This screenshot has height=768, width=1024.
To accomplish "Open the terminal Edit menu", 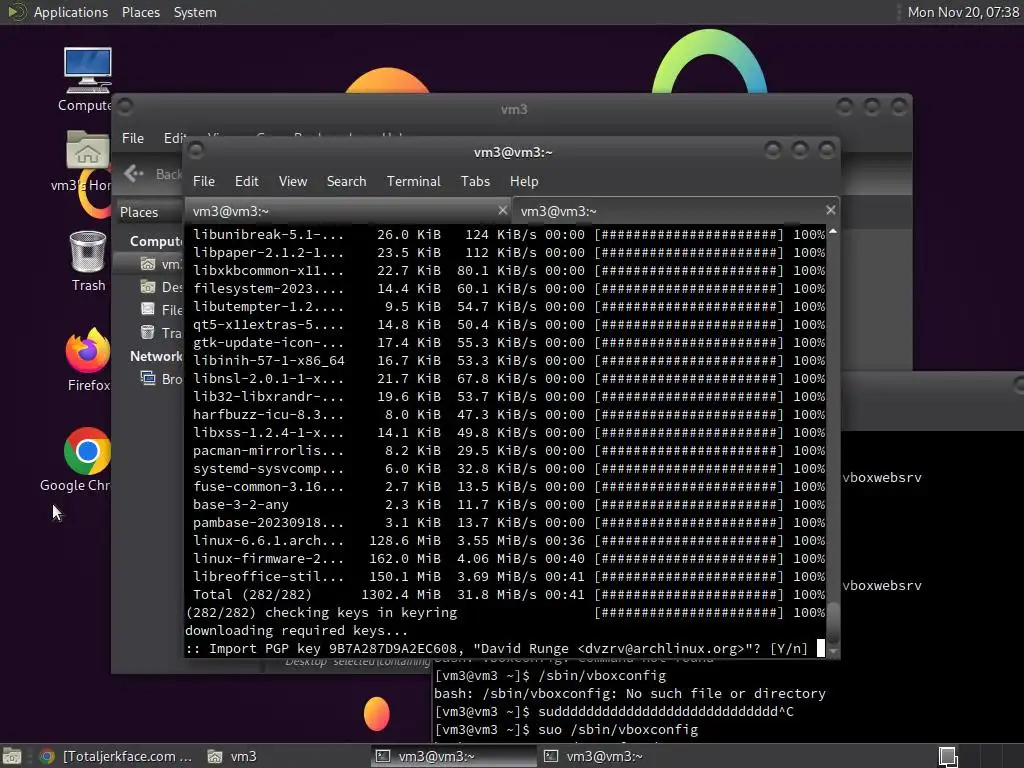I will 246,182.
